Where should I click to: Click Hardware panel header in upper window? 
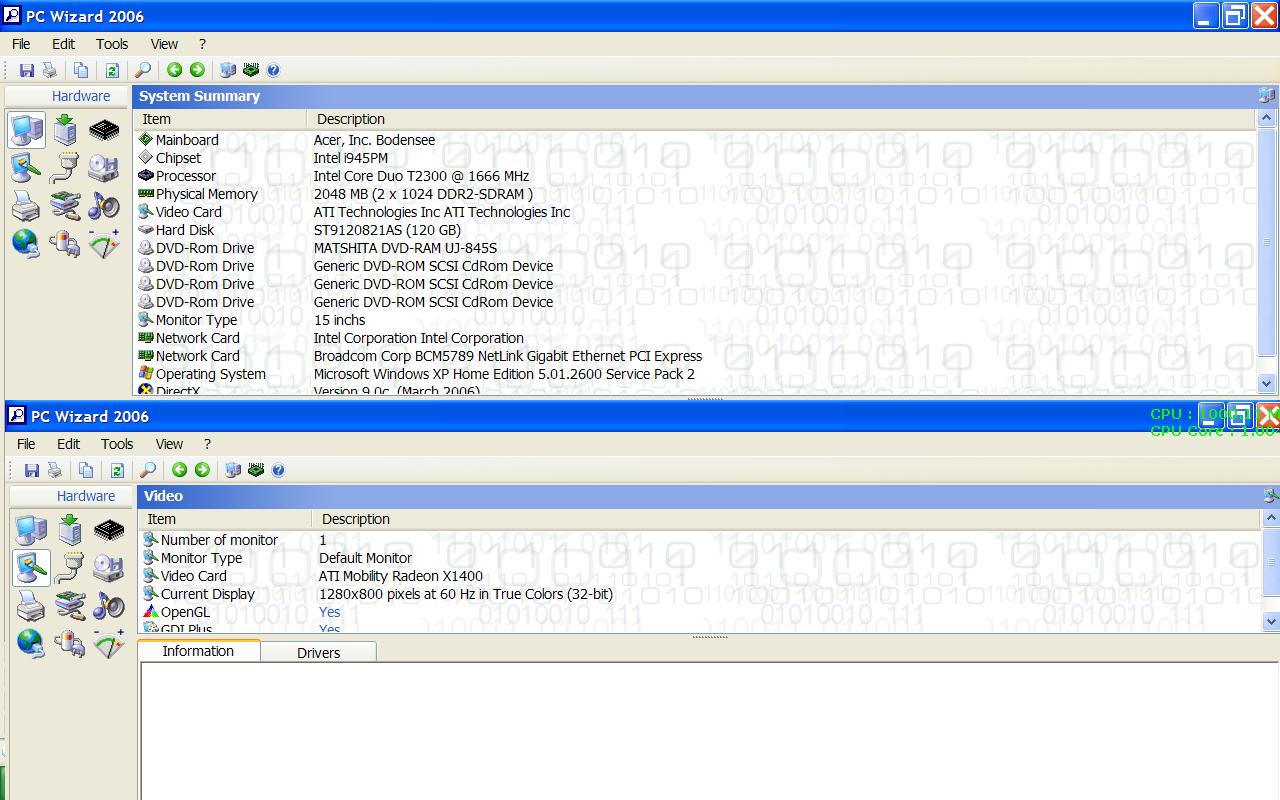tap(81, 96)
